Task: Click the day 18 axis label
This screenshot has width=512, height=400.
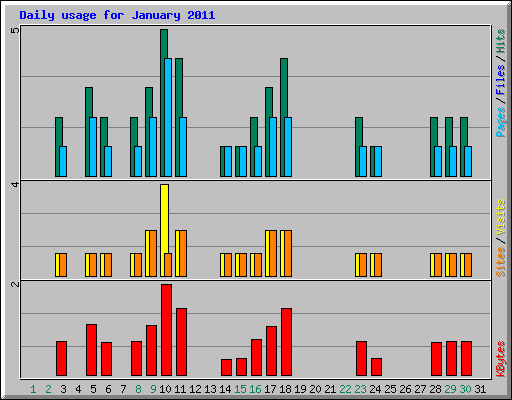Action: [285, 389]
